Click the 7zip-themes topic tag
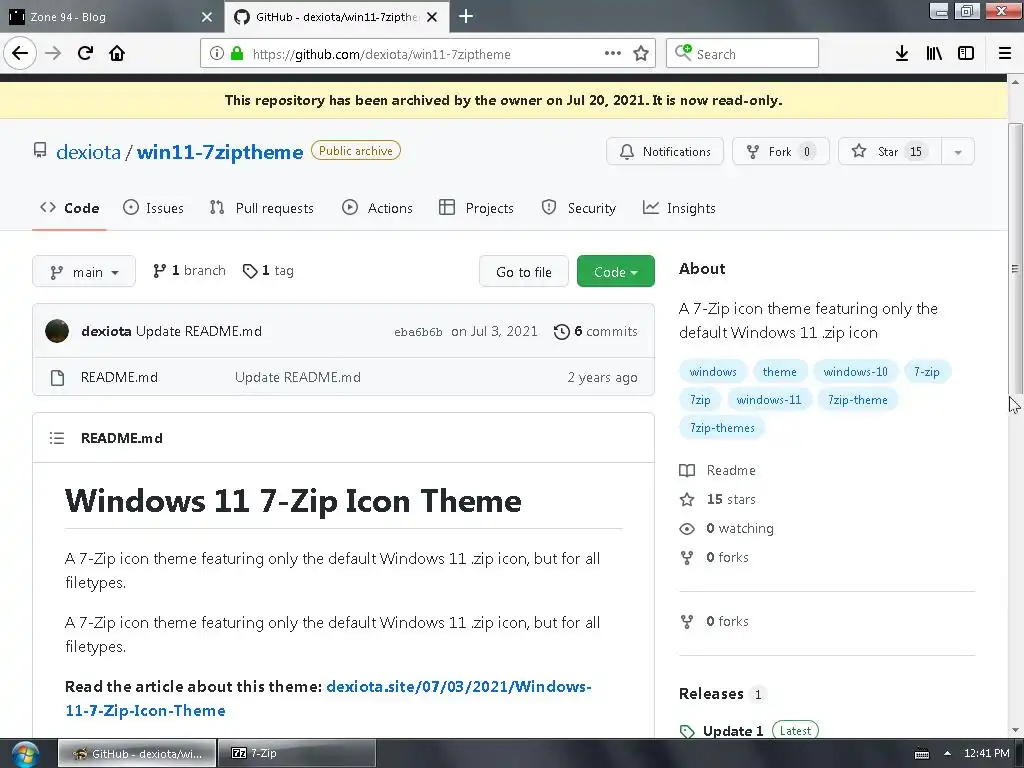The width and height of the screenshot is (1024, 768). click(x=722, y=428)
